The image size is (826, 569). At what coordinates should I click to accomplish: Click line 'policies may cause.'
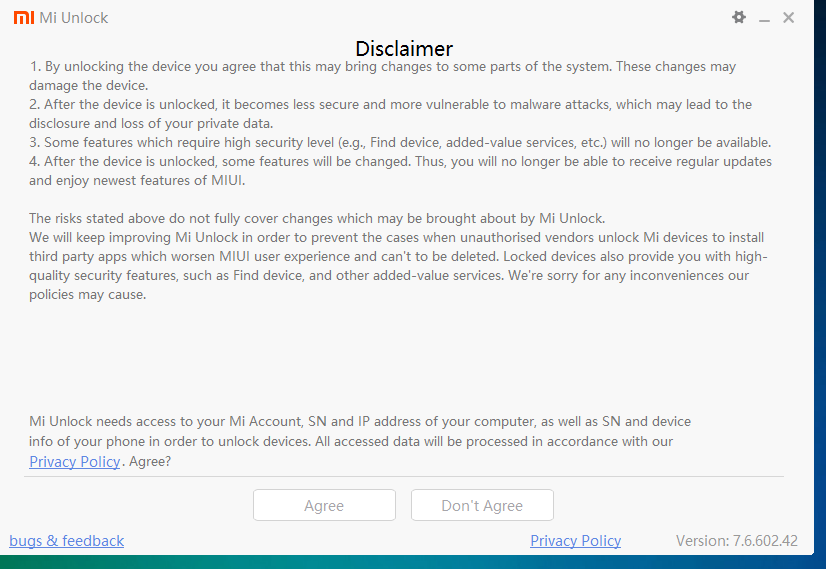[87, 294]
